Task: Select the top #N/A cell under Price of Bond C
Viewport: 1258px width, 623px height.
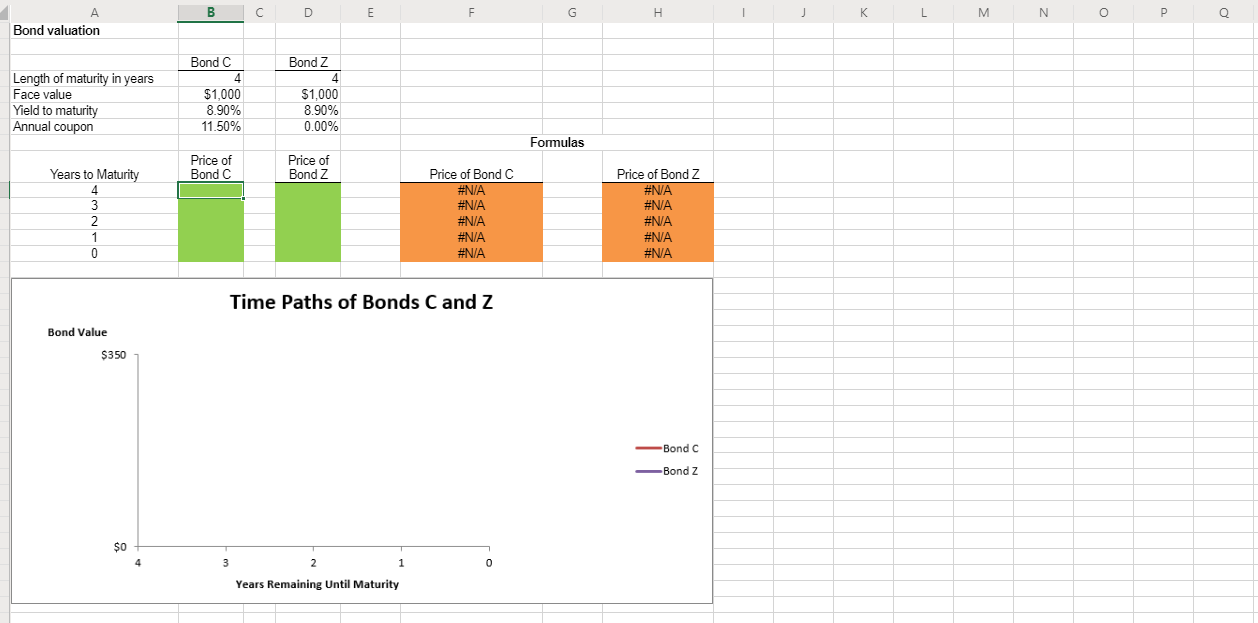Action: coord(471,189)
